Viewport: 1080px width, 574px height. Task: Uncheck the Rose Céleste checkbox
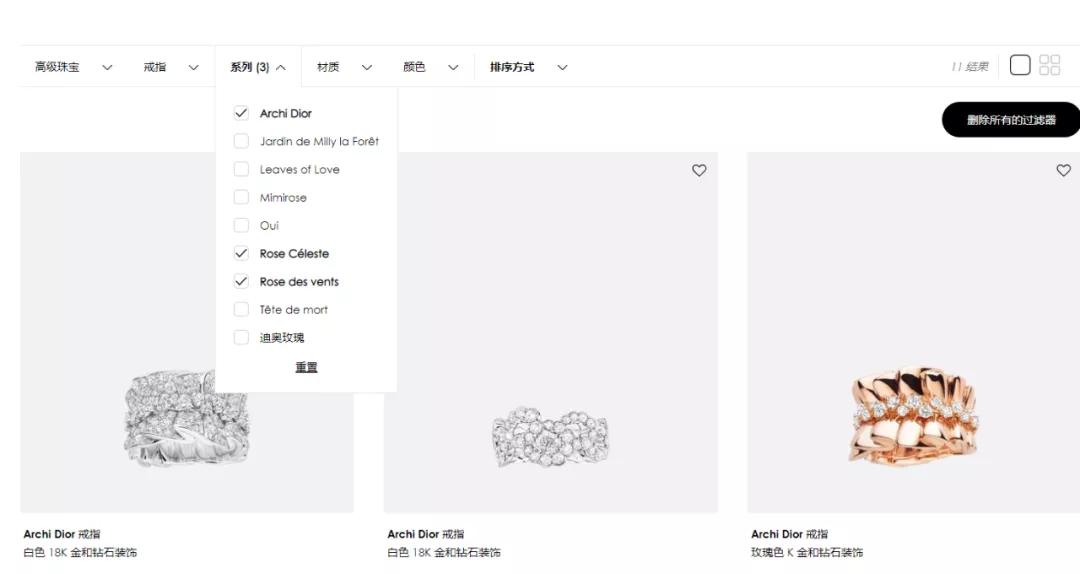(241, 254)
